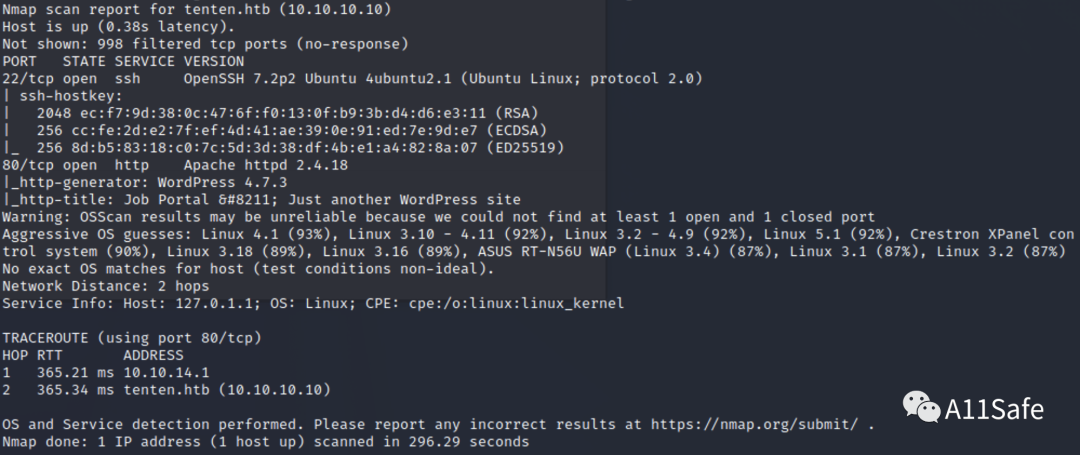This screenshot has width=1080, height=455.
Task: Click the Nmap done summary line
Action: tap(265, 442)
